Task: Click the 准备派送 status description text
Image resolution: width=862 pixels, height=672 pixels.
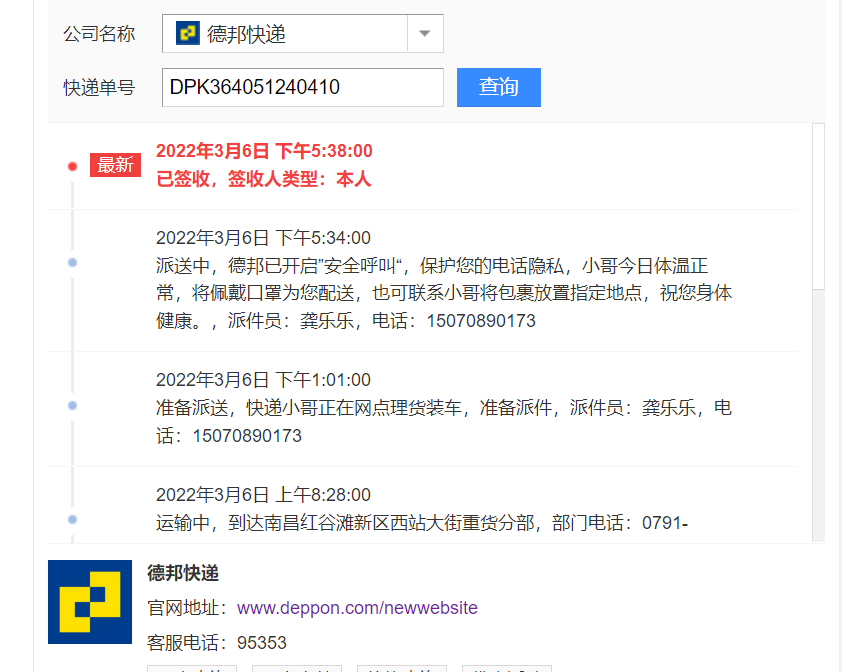Action: [444, 421]
